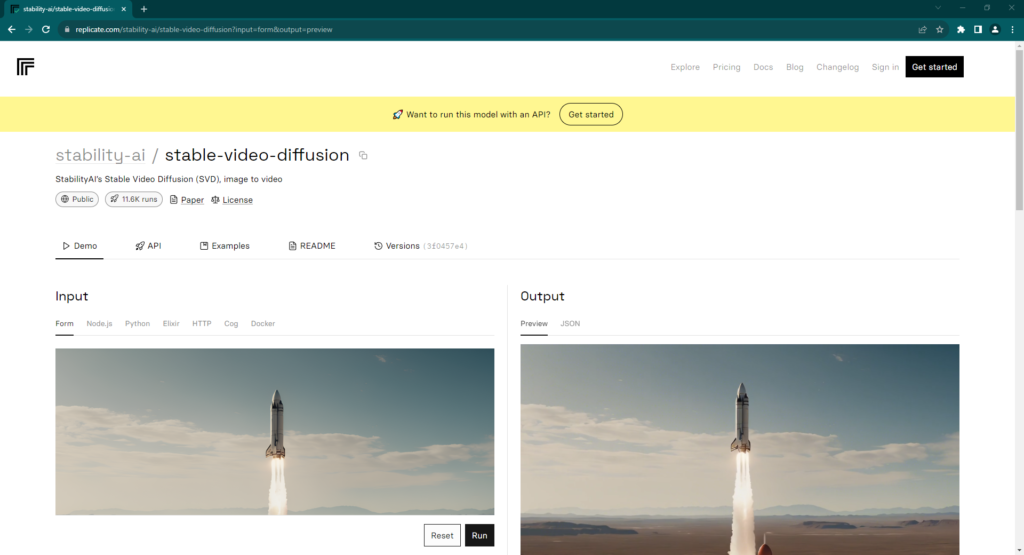This screenshot has height=555, width=1024.
Task: Select the Docker input tab
Action: pos(263,324)
